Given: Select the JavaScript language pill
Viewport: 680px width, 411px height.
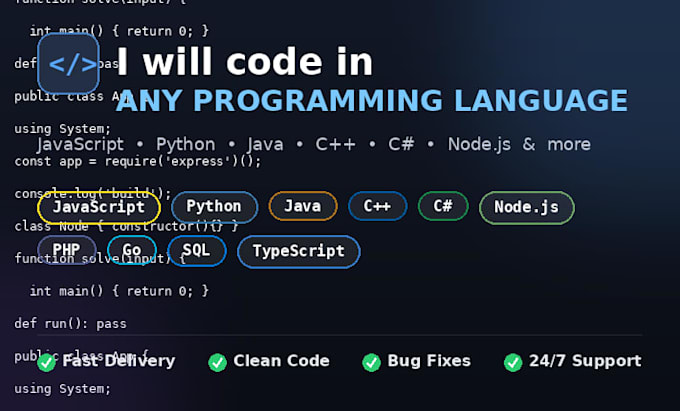Looking at the screenshot, I should (99, 207).
